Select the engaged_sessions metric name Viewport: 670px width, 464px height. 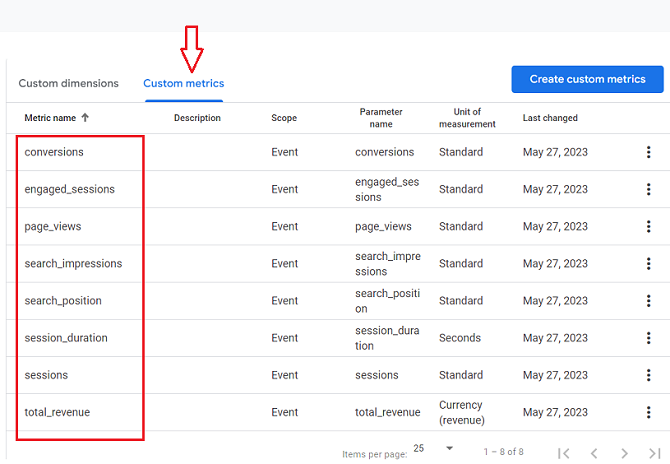point(70,189)
